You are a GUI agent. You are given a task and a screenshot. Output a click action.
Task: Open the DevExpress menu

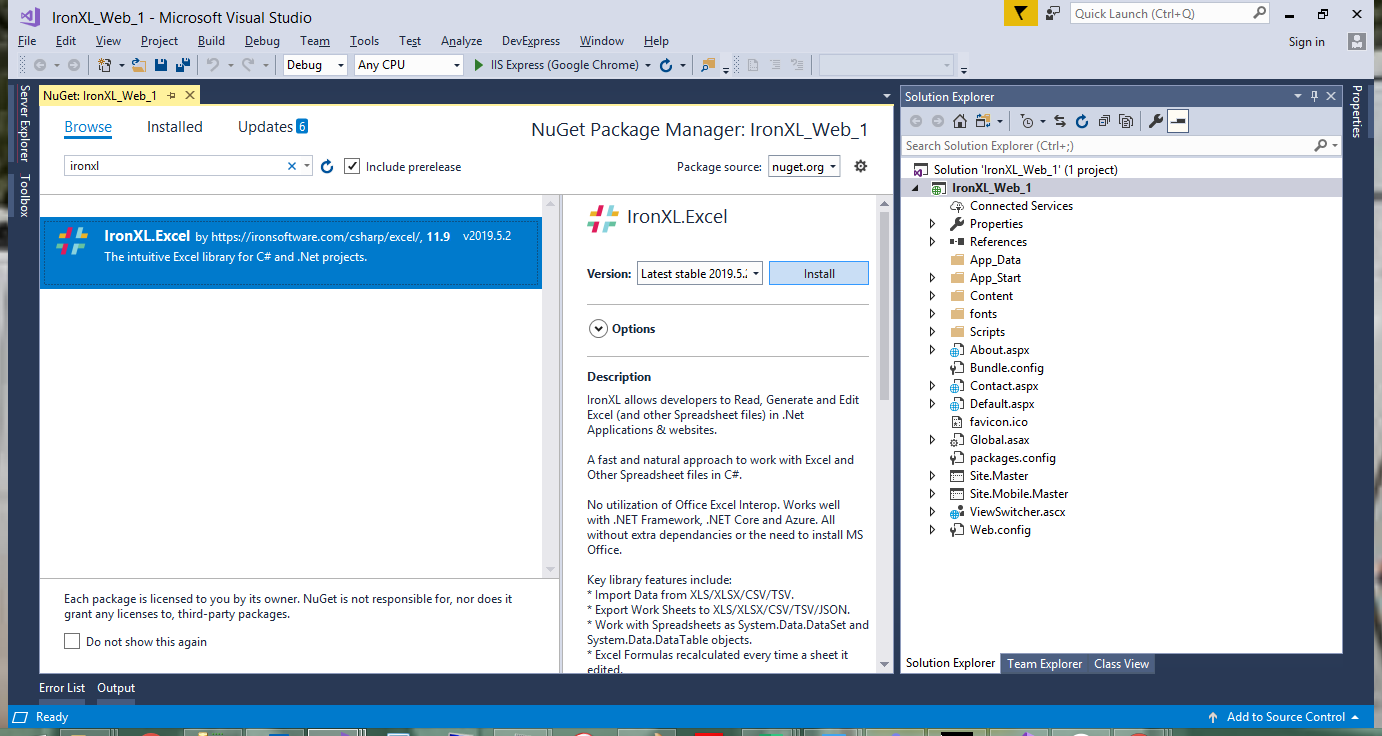point(530,41)
